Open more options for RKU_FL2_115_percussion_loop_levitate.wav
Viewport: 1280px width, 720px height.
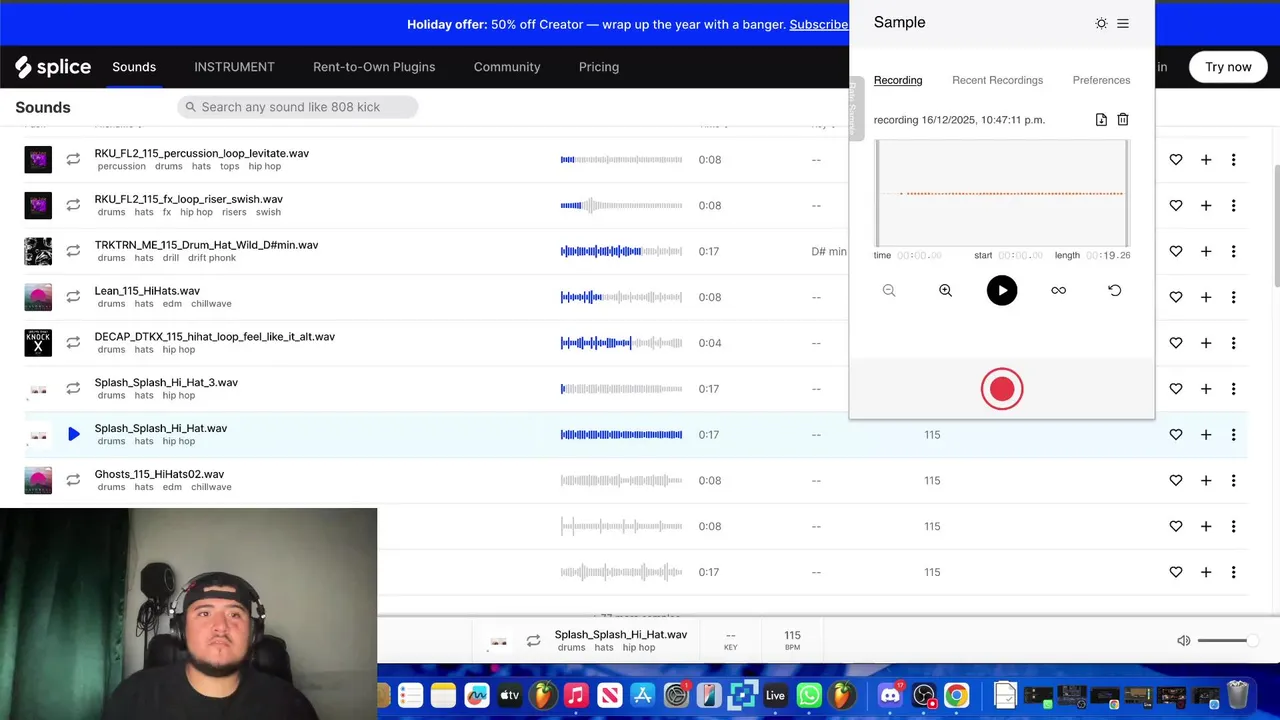(x=1234, y=160)
